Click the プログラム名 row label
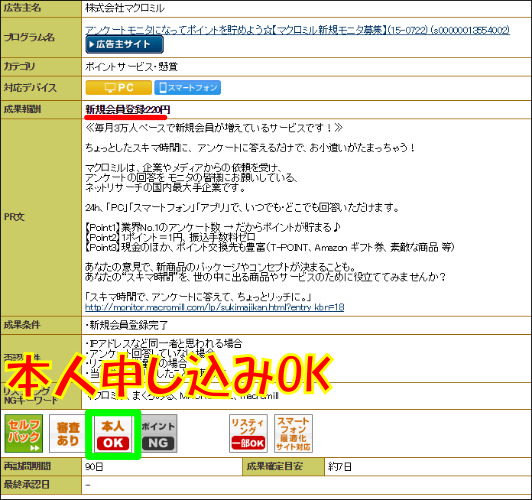This screenshot has width=532, height=500. [29, 37]
